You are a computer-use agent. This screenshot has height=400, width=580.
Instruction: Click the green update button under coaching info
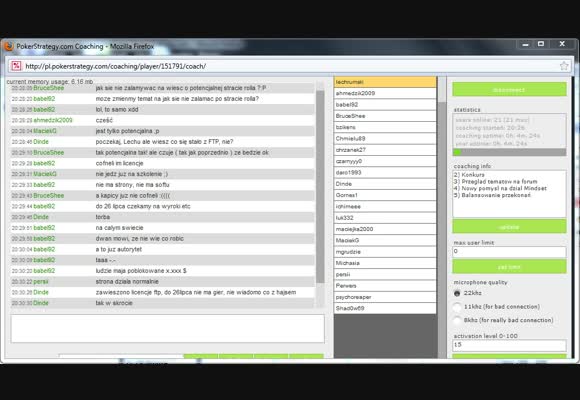[x=509, y=226]
